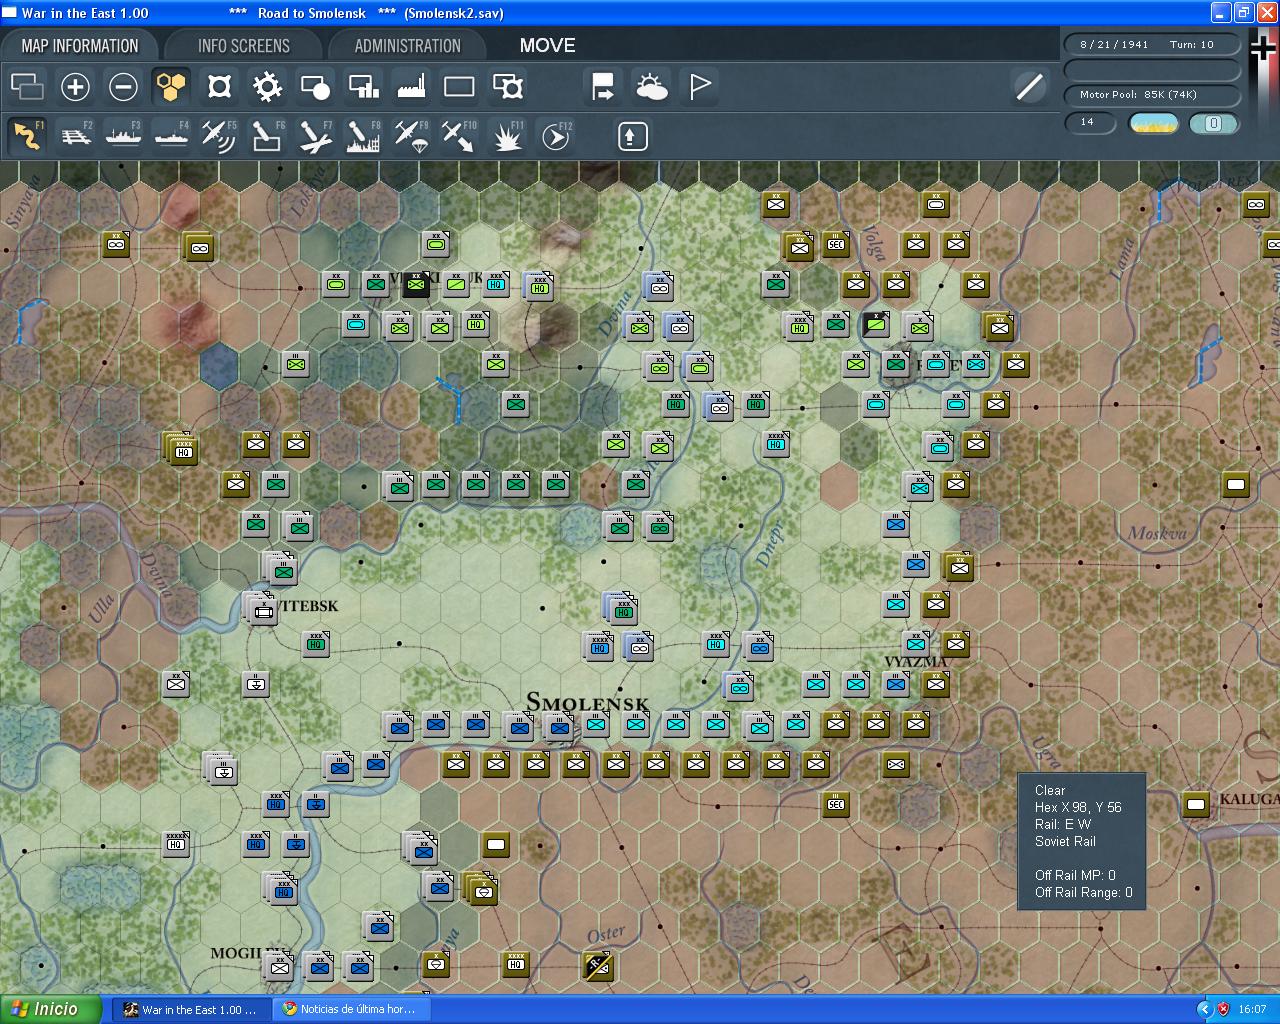Click the Smolensk city label on the map
Screen dimensions: 1280x1024
pos(587,703)
